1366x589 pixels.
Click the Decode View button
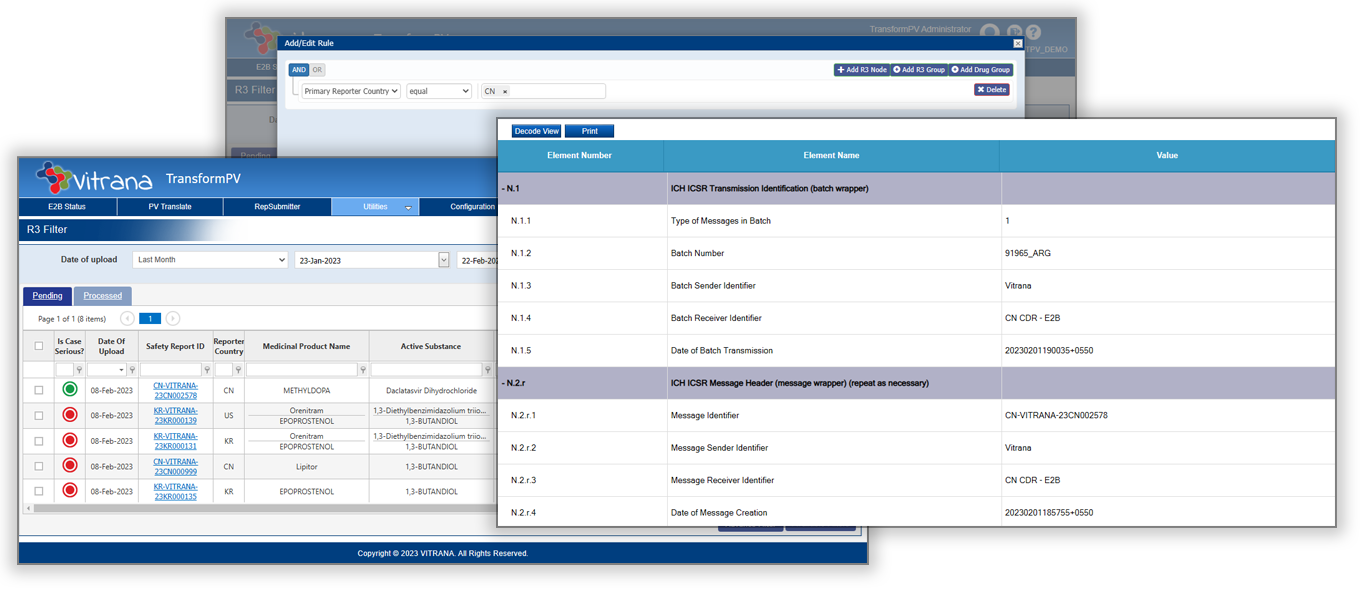tap(536, 131)
